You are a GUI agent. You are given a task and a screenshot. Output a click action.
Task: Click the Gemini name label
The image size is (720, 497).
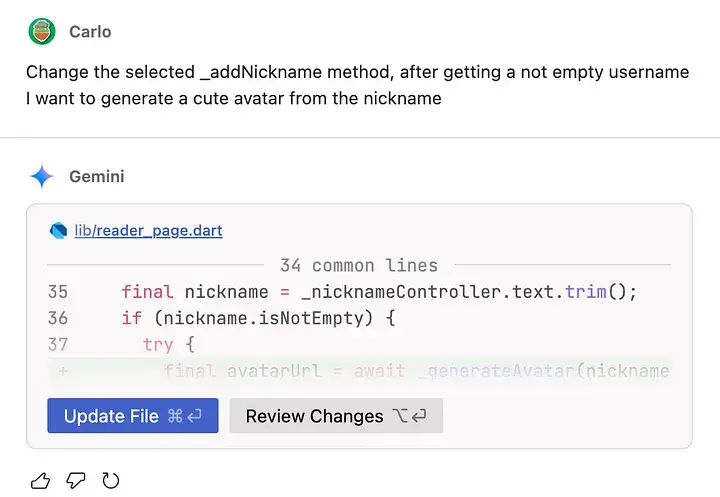(x=96, y=176)
